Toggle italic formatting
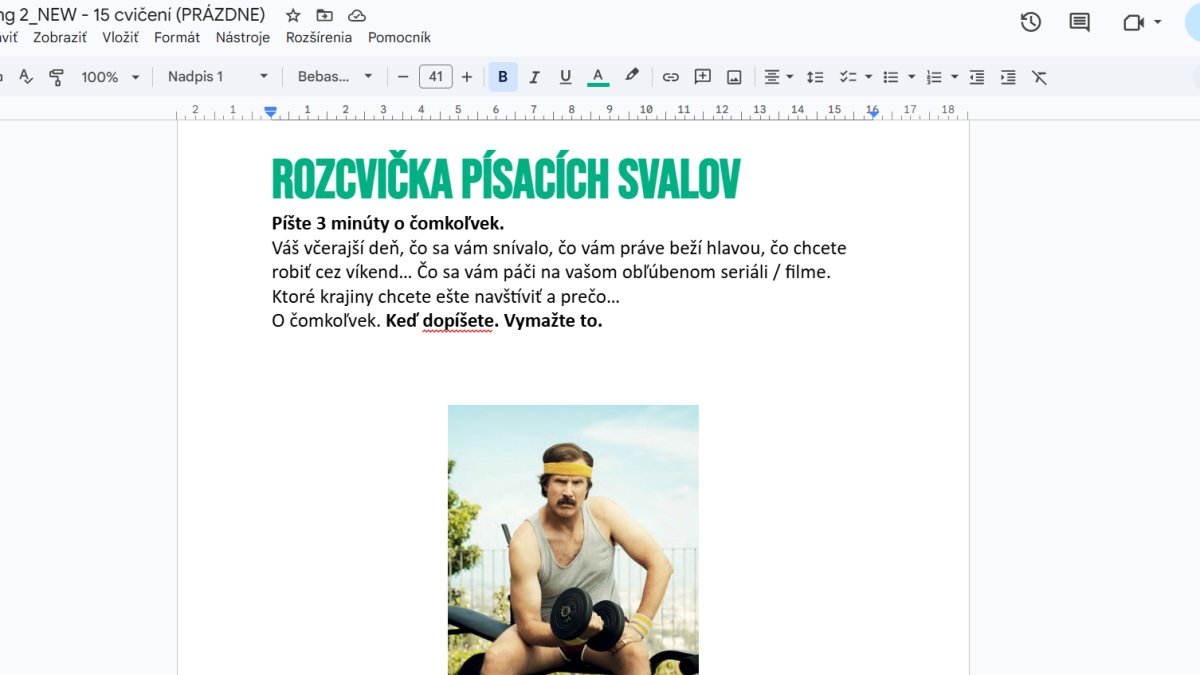The width and height of the screenshot is (1200, 675). 534,77
